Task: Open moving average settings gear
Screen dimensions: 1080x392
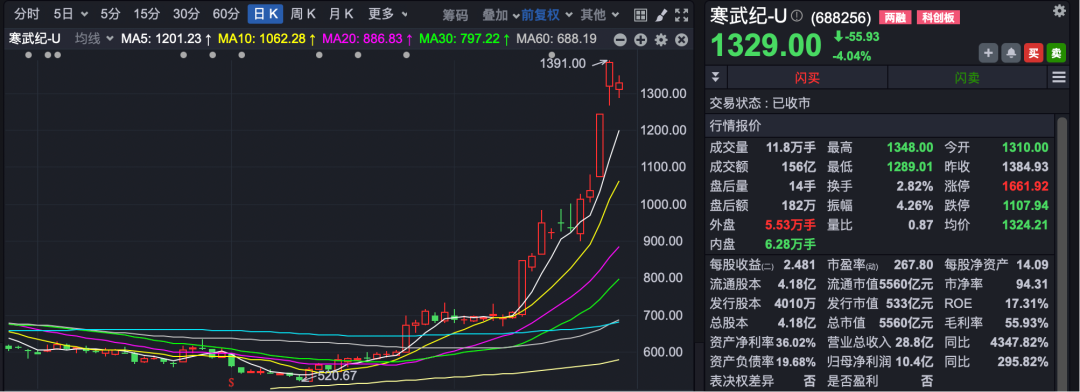Action: tap(661, 40)
